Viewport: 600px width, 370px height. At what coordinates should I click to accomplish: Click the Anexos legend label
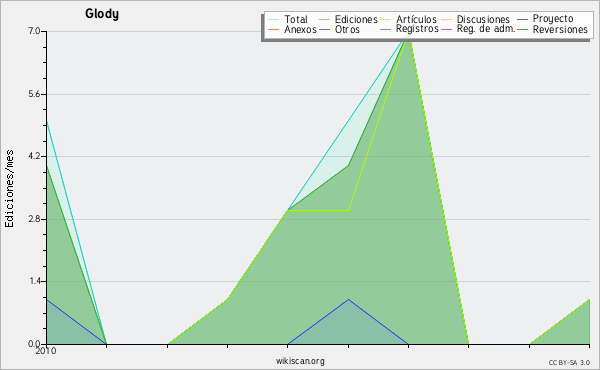[x=300, y=29]
